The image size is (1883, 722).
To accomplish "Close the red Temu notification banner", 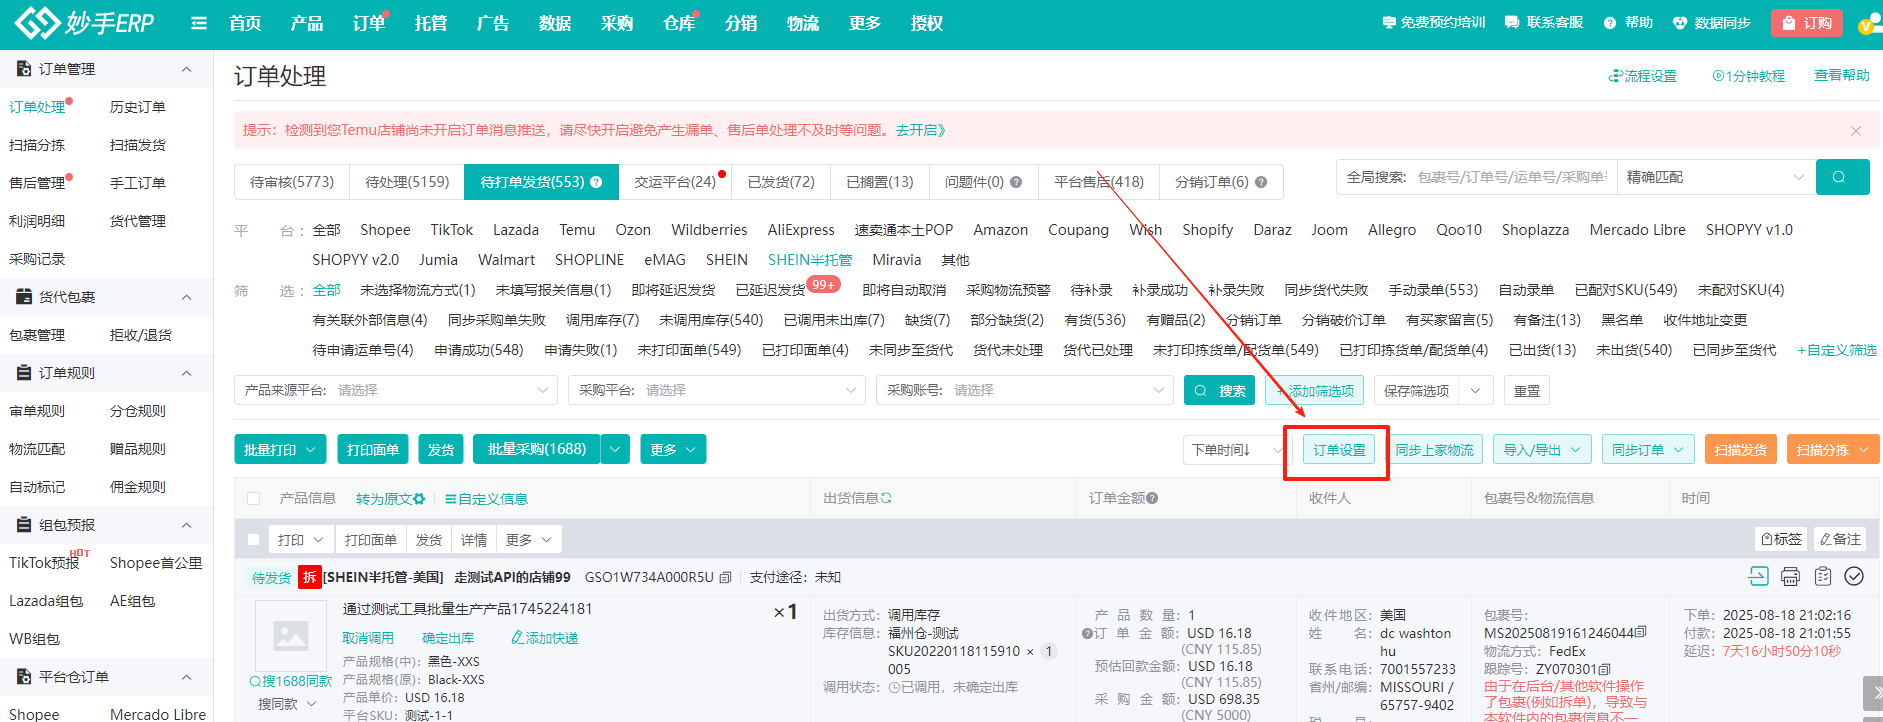I will [1855, 131].
